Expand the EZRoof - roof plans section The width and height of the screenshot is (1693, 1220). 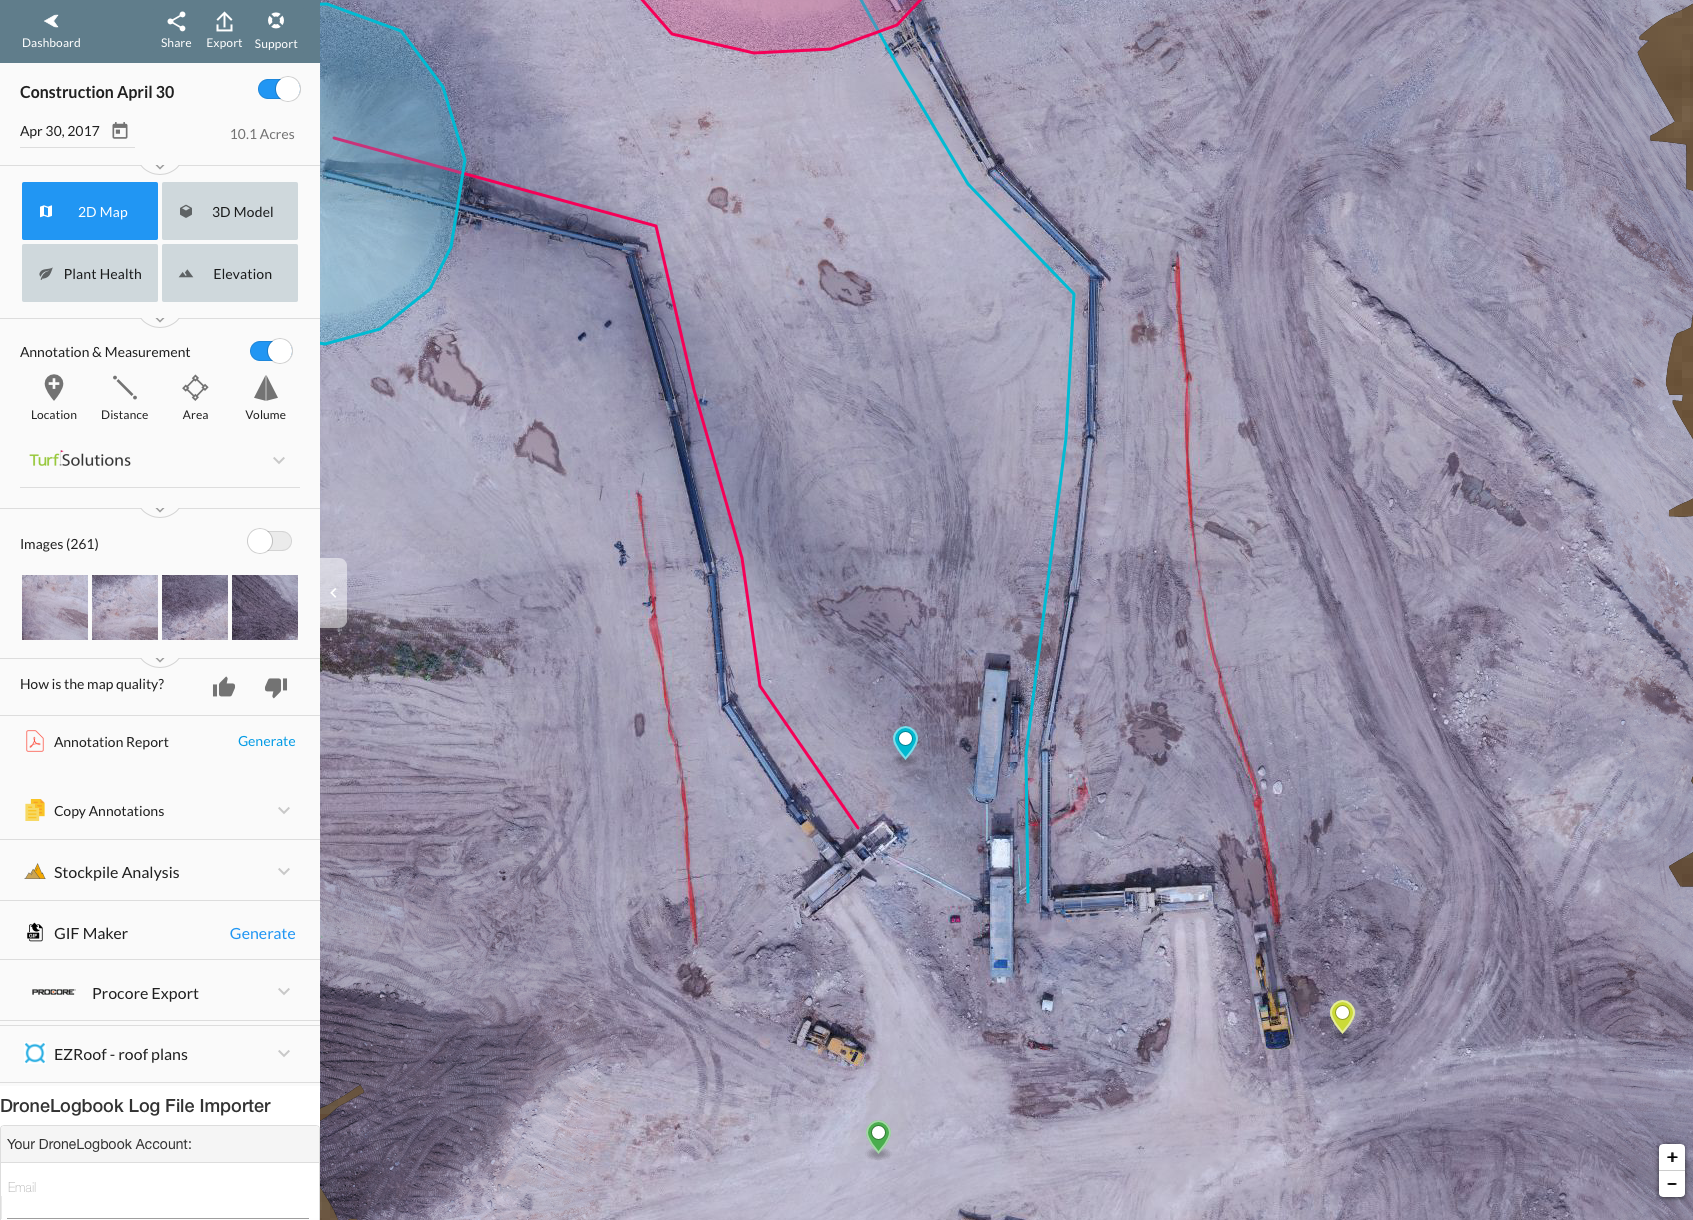pyautogui.click(x=284, y=1053)
